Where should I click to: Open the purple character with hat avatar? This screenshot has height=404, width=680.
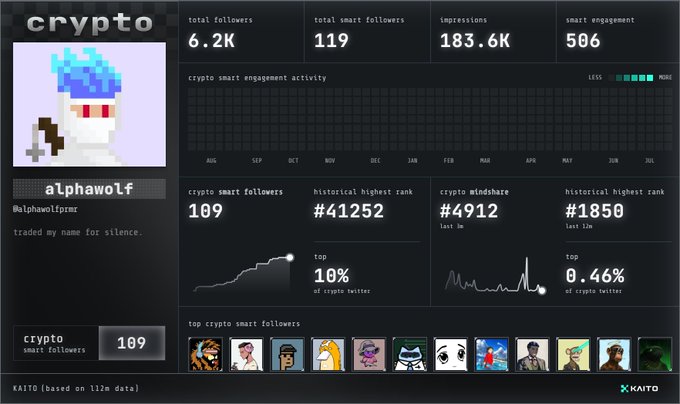(369, 354)
